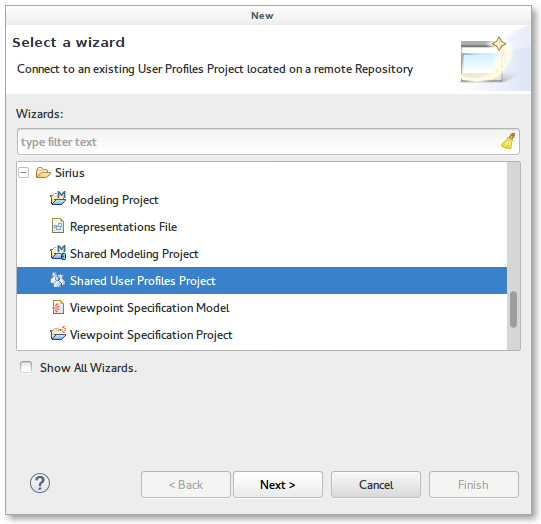Clear filter text with broom icon
541x524 pixels.
pyautogui.click(x=508, y=141)
